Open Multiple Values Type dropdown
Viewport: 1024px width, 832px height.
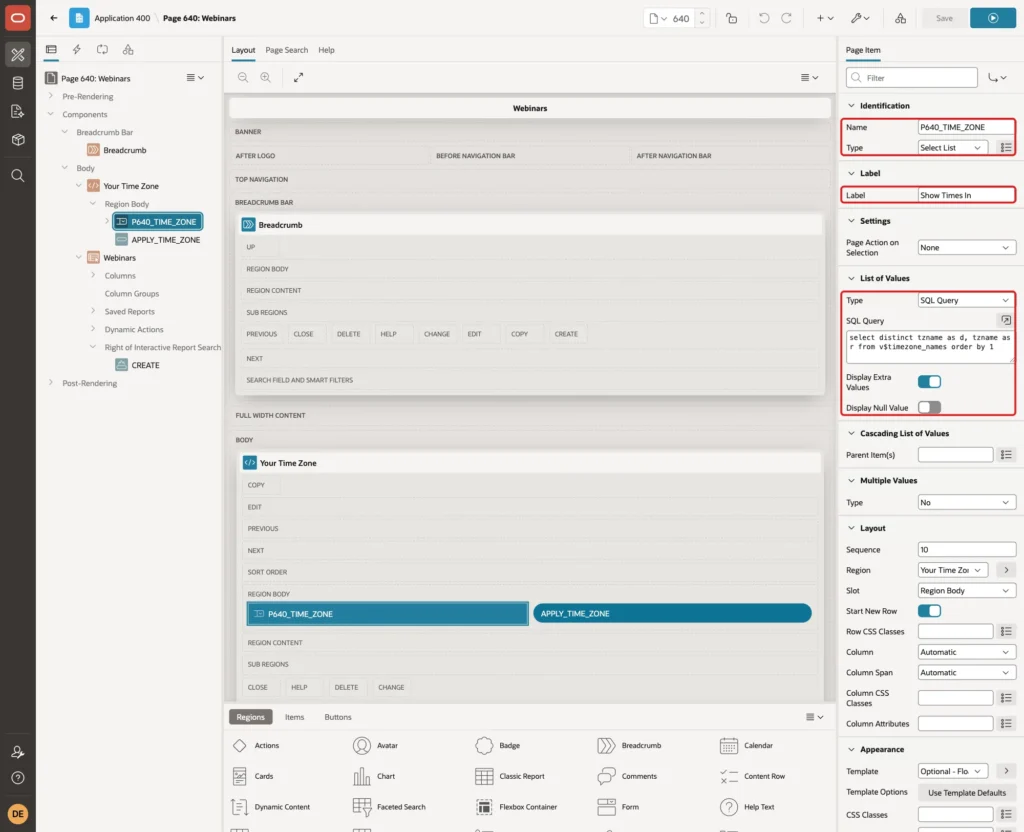(x=966, y=502)
